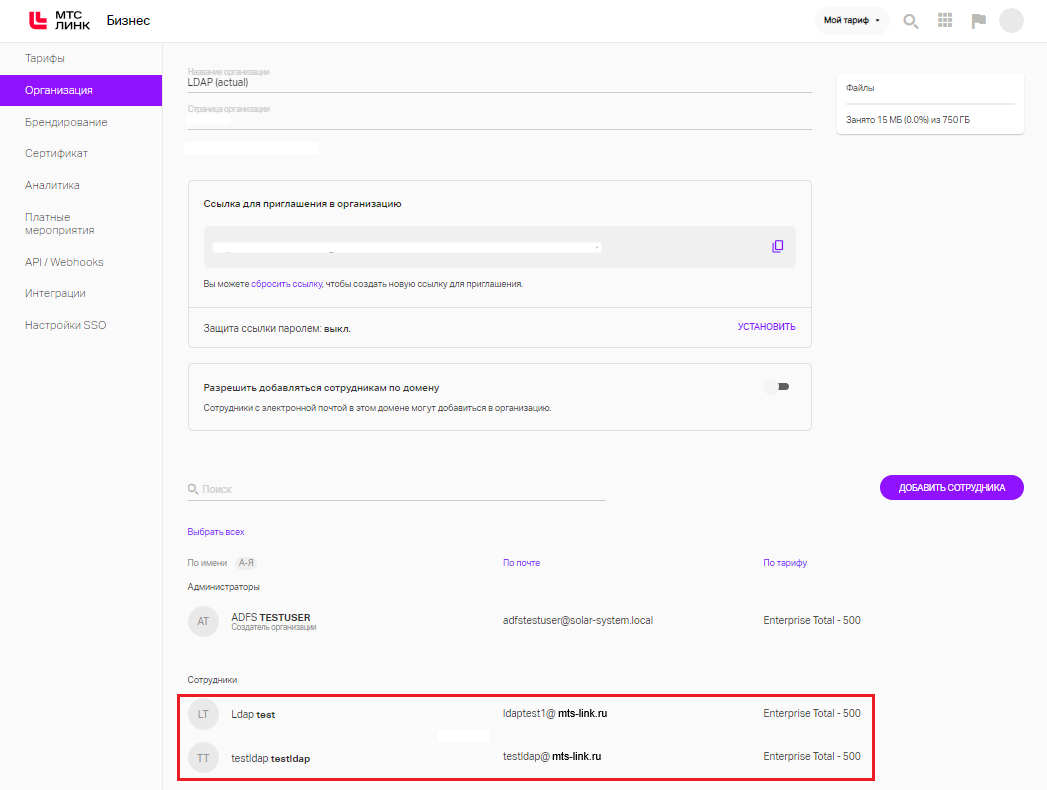Viewport: 1047px width, 790px height.
Task: Click the МТС Линк logo icon
Action: point(38,21)
